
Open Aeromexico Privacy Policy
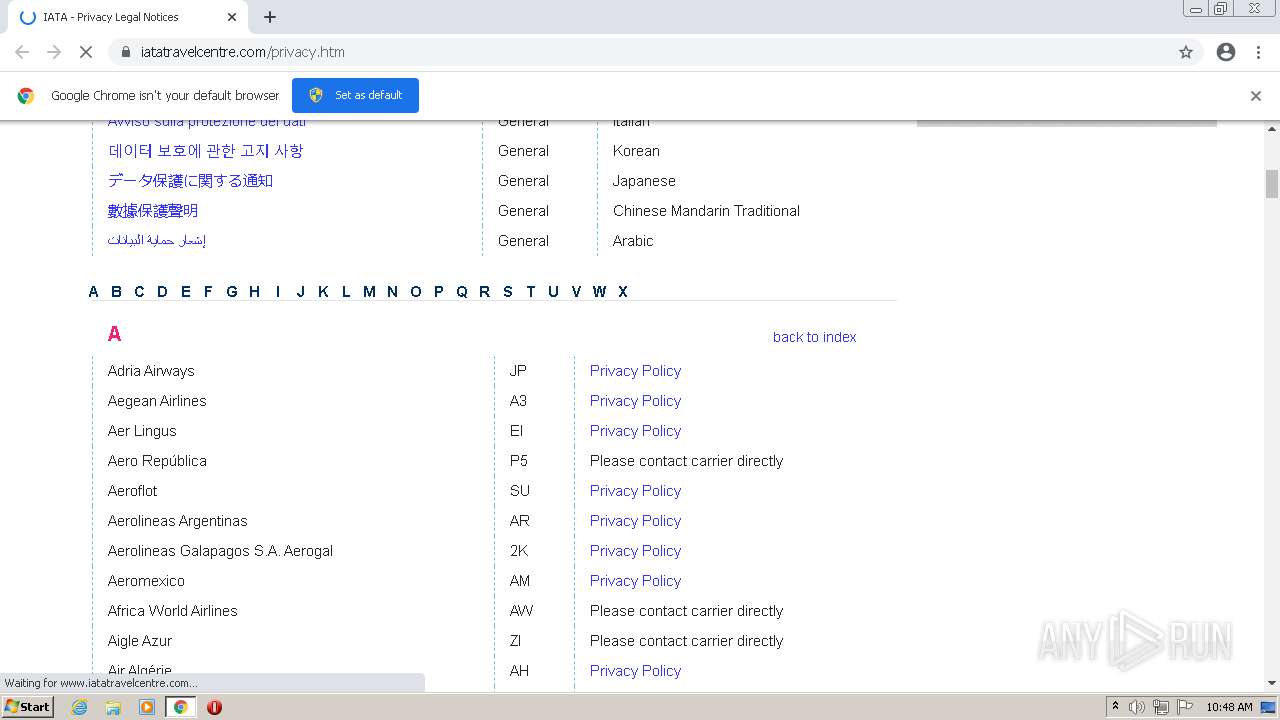coord(635,581)
